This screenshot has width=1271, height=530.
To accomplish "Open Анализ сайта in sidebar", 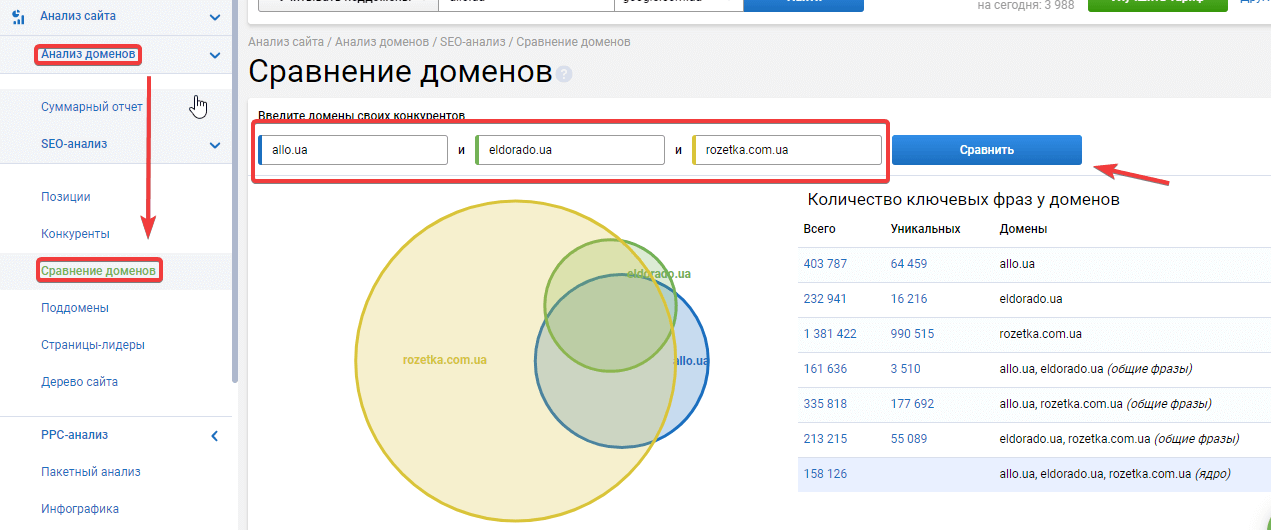I will [78, 17].
